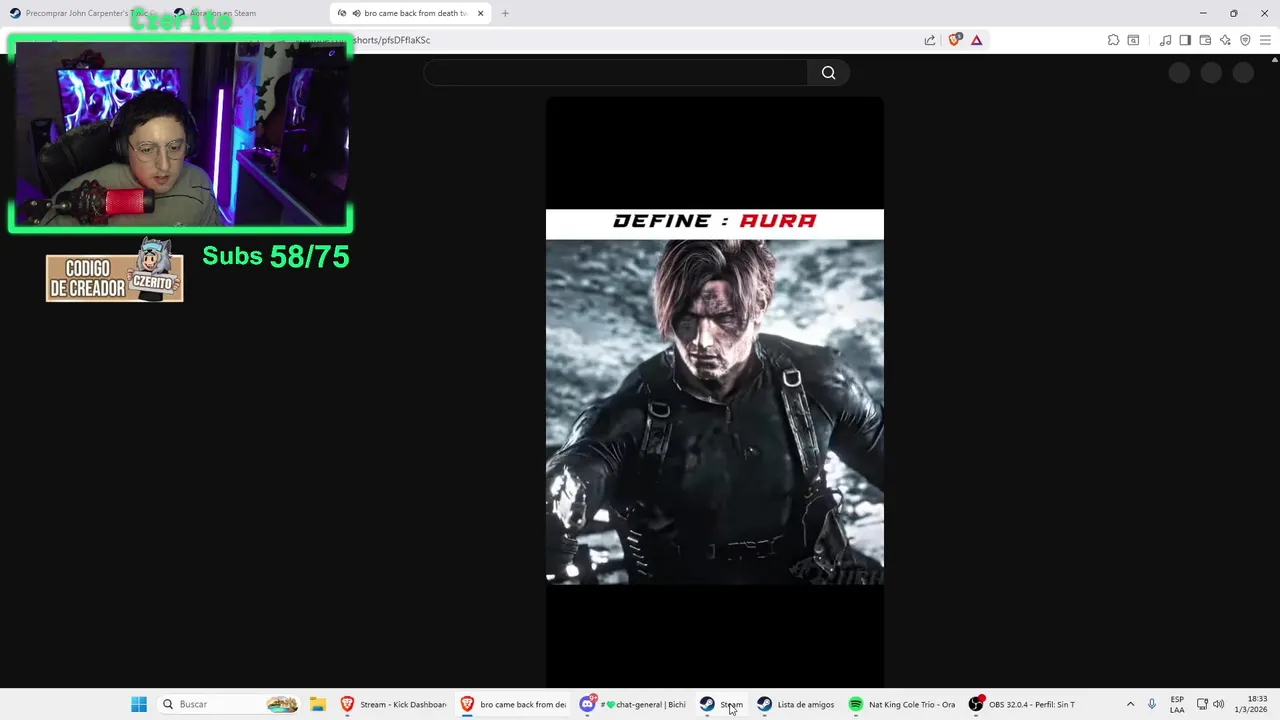
Task: Open File Explorer from the taskbar
Action: [x=318, y=704]
